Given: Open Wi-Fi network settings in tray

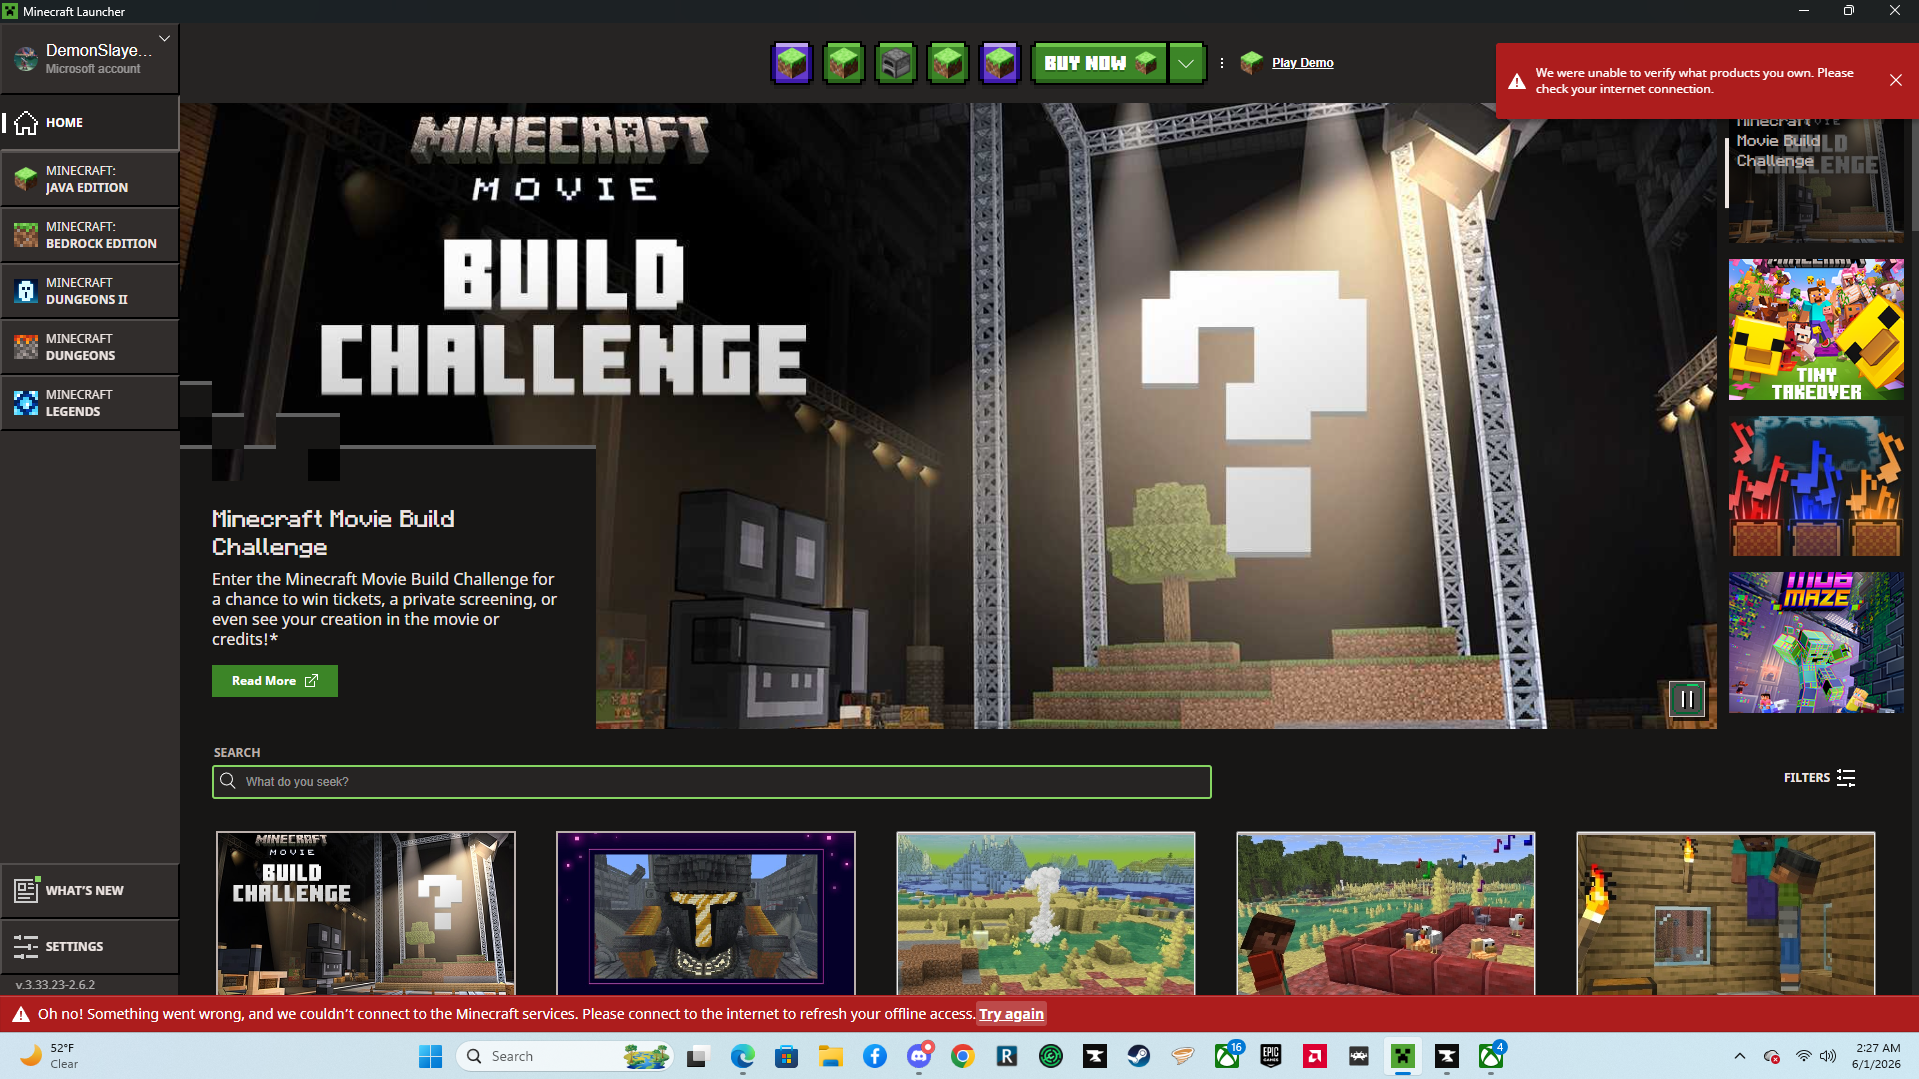Looking at the screenshot, I should pos(1804,1056).
